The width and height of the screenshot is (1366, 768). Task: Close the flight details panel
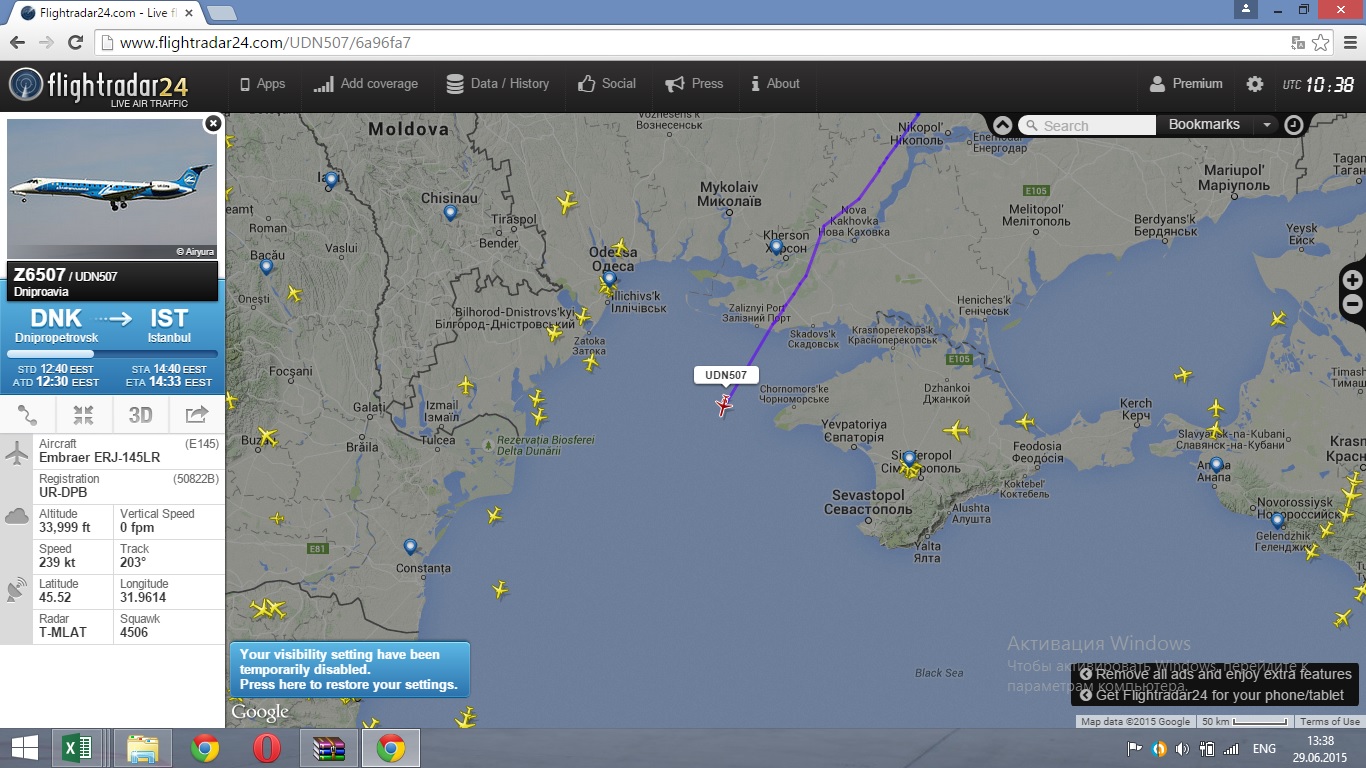212,123
